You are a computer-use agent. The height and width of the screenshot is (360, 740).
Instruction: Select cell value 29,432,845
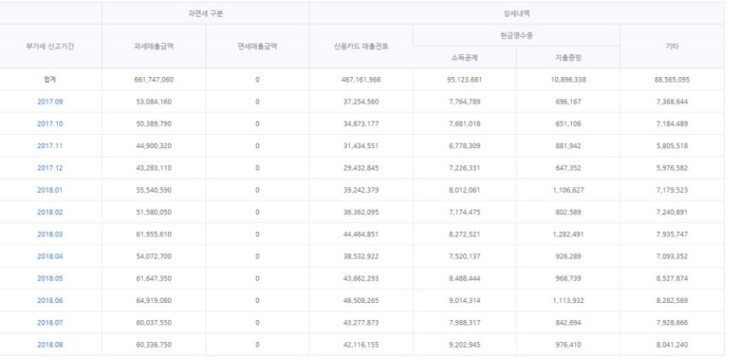[361, 168]
